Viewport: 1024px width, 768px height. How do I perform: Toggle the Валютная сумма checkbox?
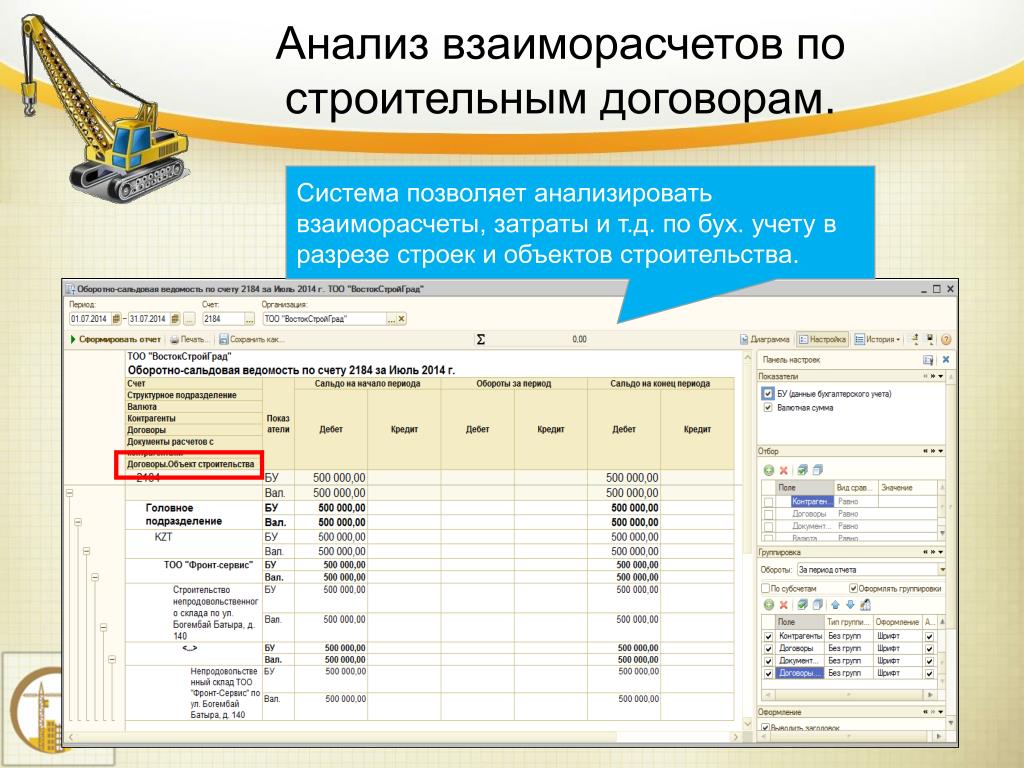768,408
